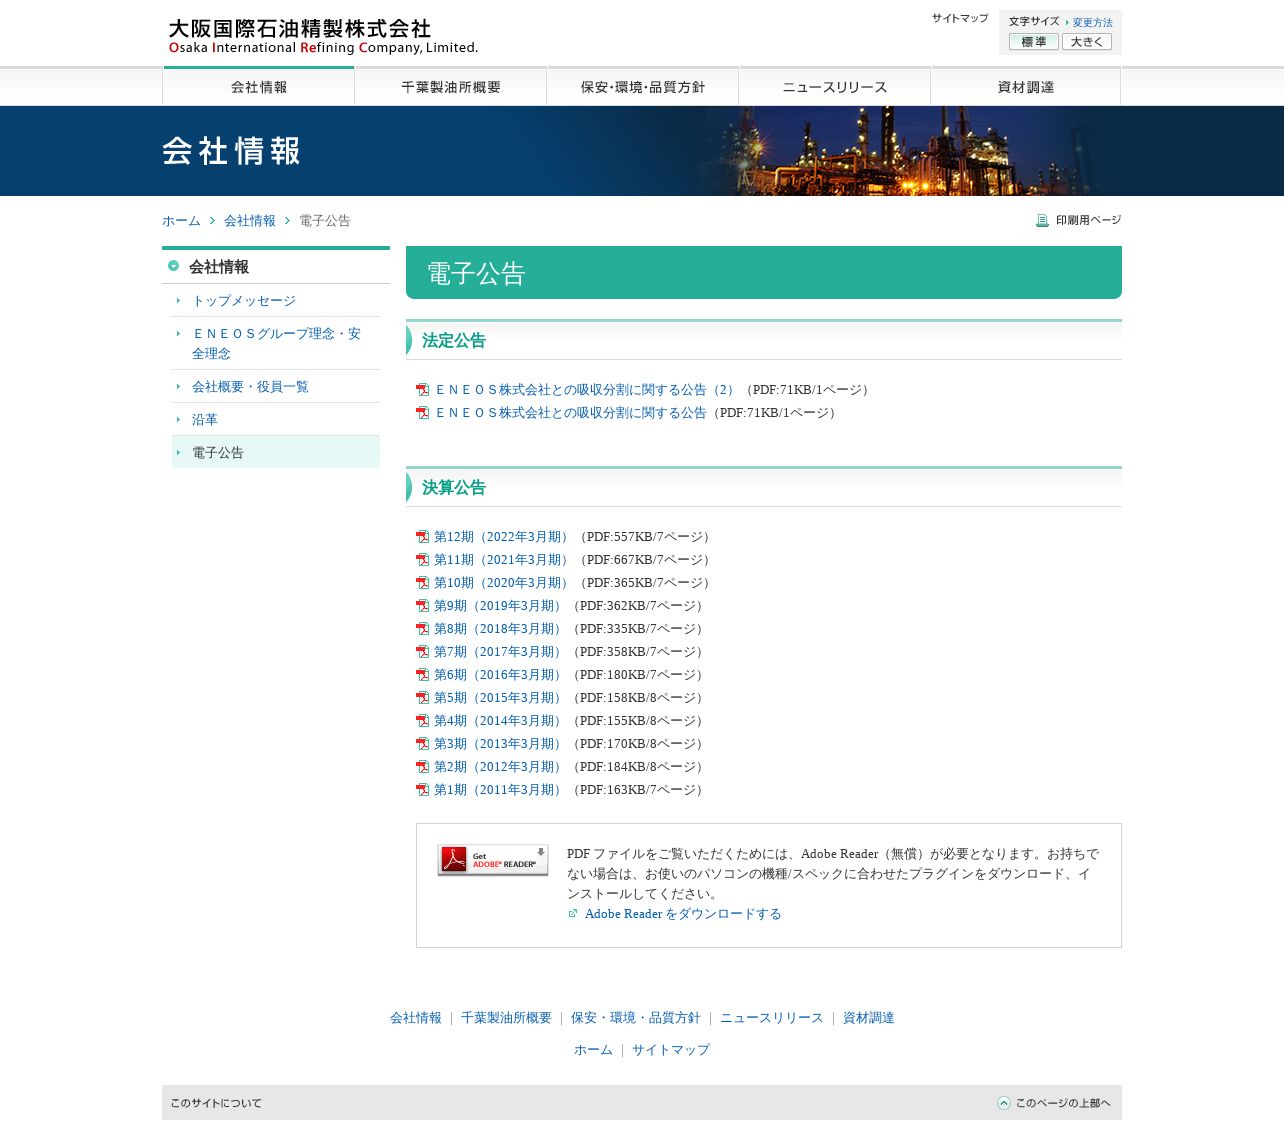Go to 会社情報 via the breadcrumb

[x=250, y=221]
